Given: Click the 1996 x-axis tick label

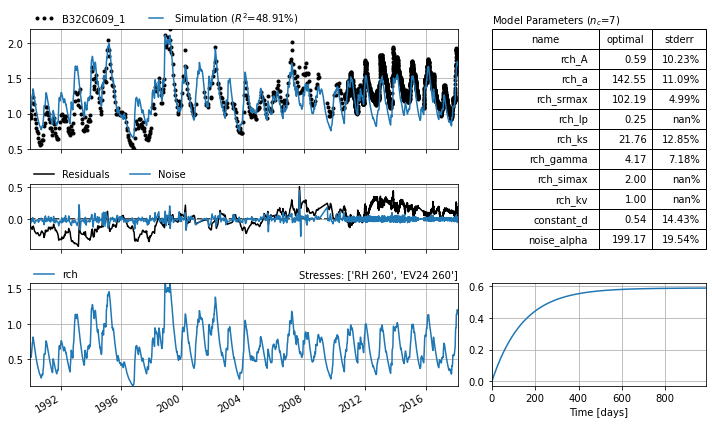Looking at the screenshot, I should pyautogui.click(x=108, y=403).
